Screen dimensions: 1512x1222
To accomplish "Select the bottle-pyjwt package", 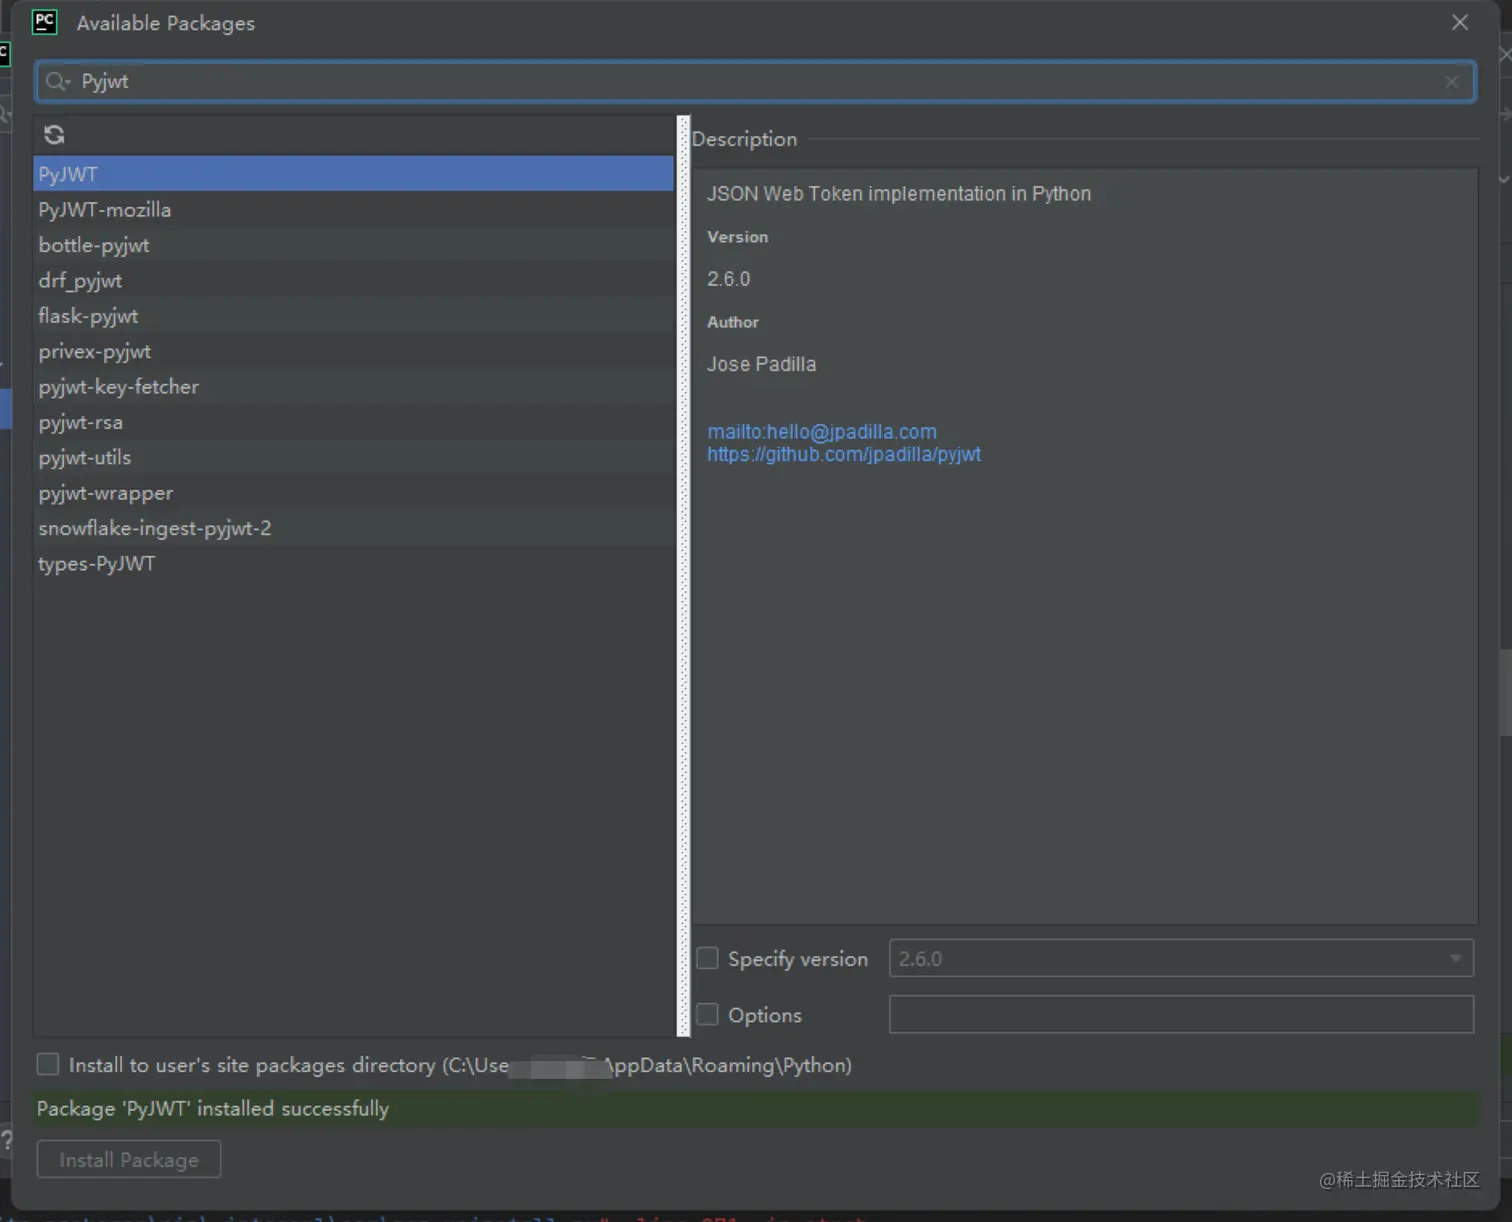I will point(354,245).
